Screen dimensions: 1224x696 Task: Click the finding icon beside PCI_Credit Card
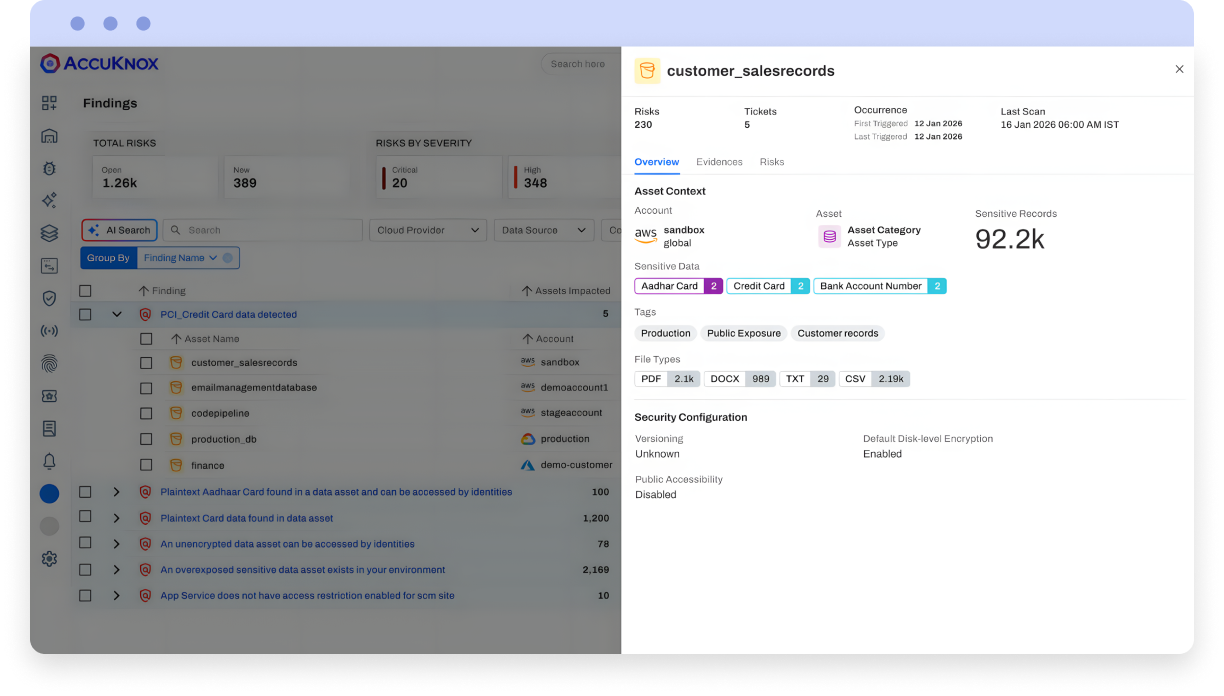[x=145, y=314]
